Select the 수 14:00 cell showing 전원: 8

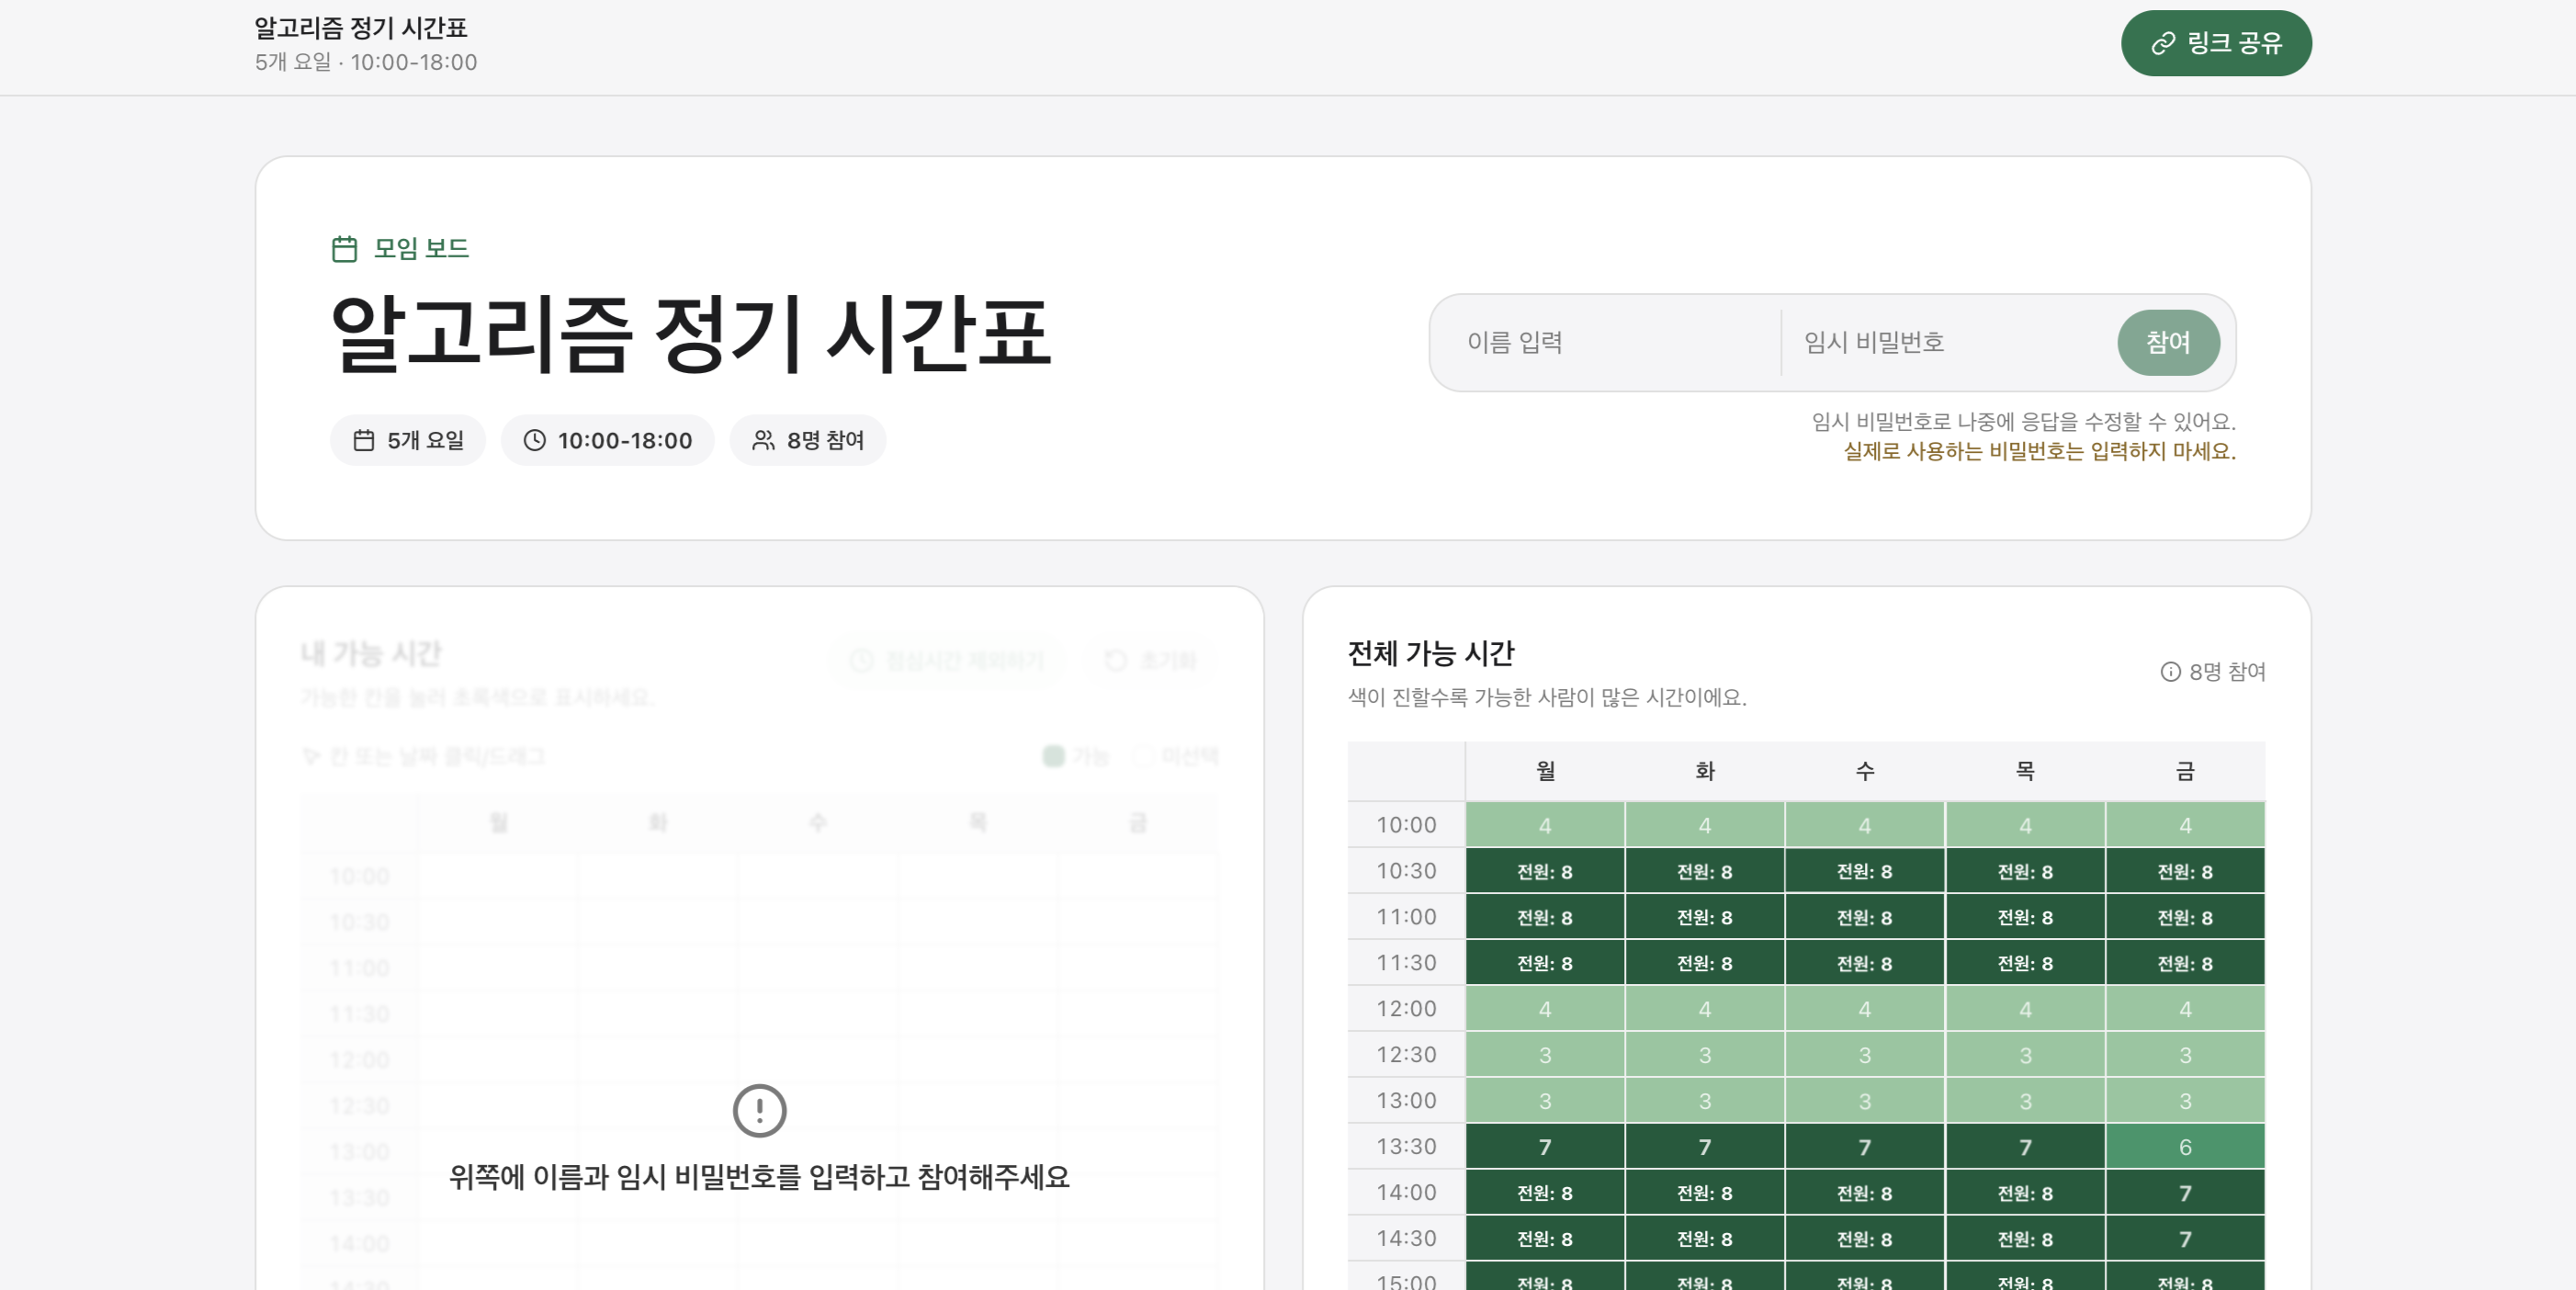pyautogui.click(x=1865, y=1193)
